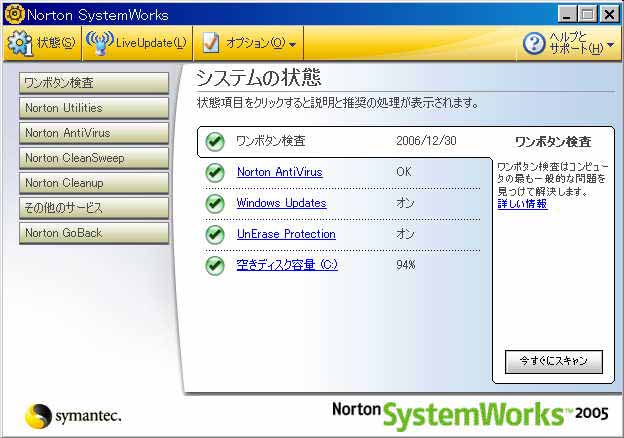This screenshot has width=624, height=438.
Task: Expand the オプション(O) dropdown arrow
Action: [x=292, y=44]
